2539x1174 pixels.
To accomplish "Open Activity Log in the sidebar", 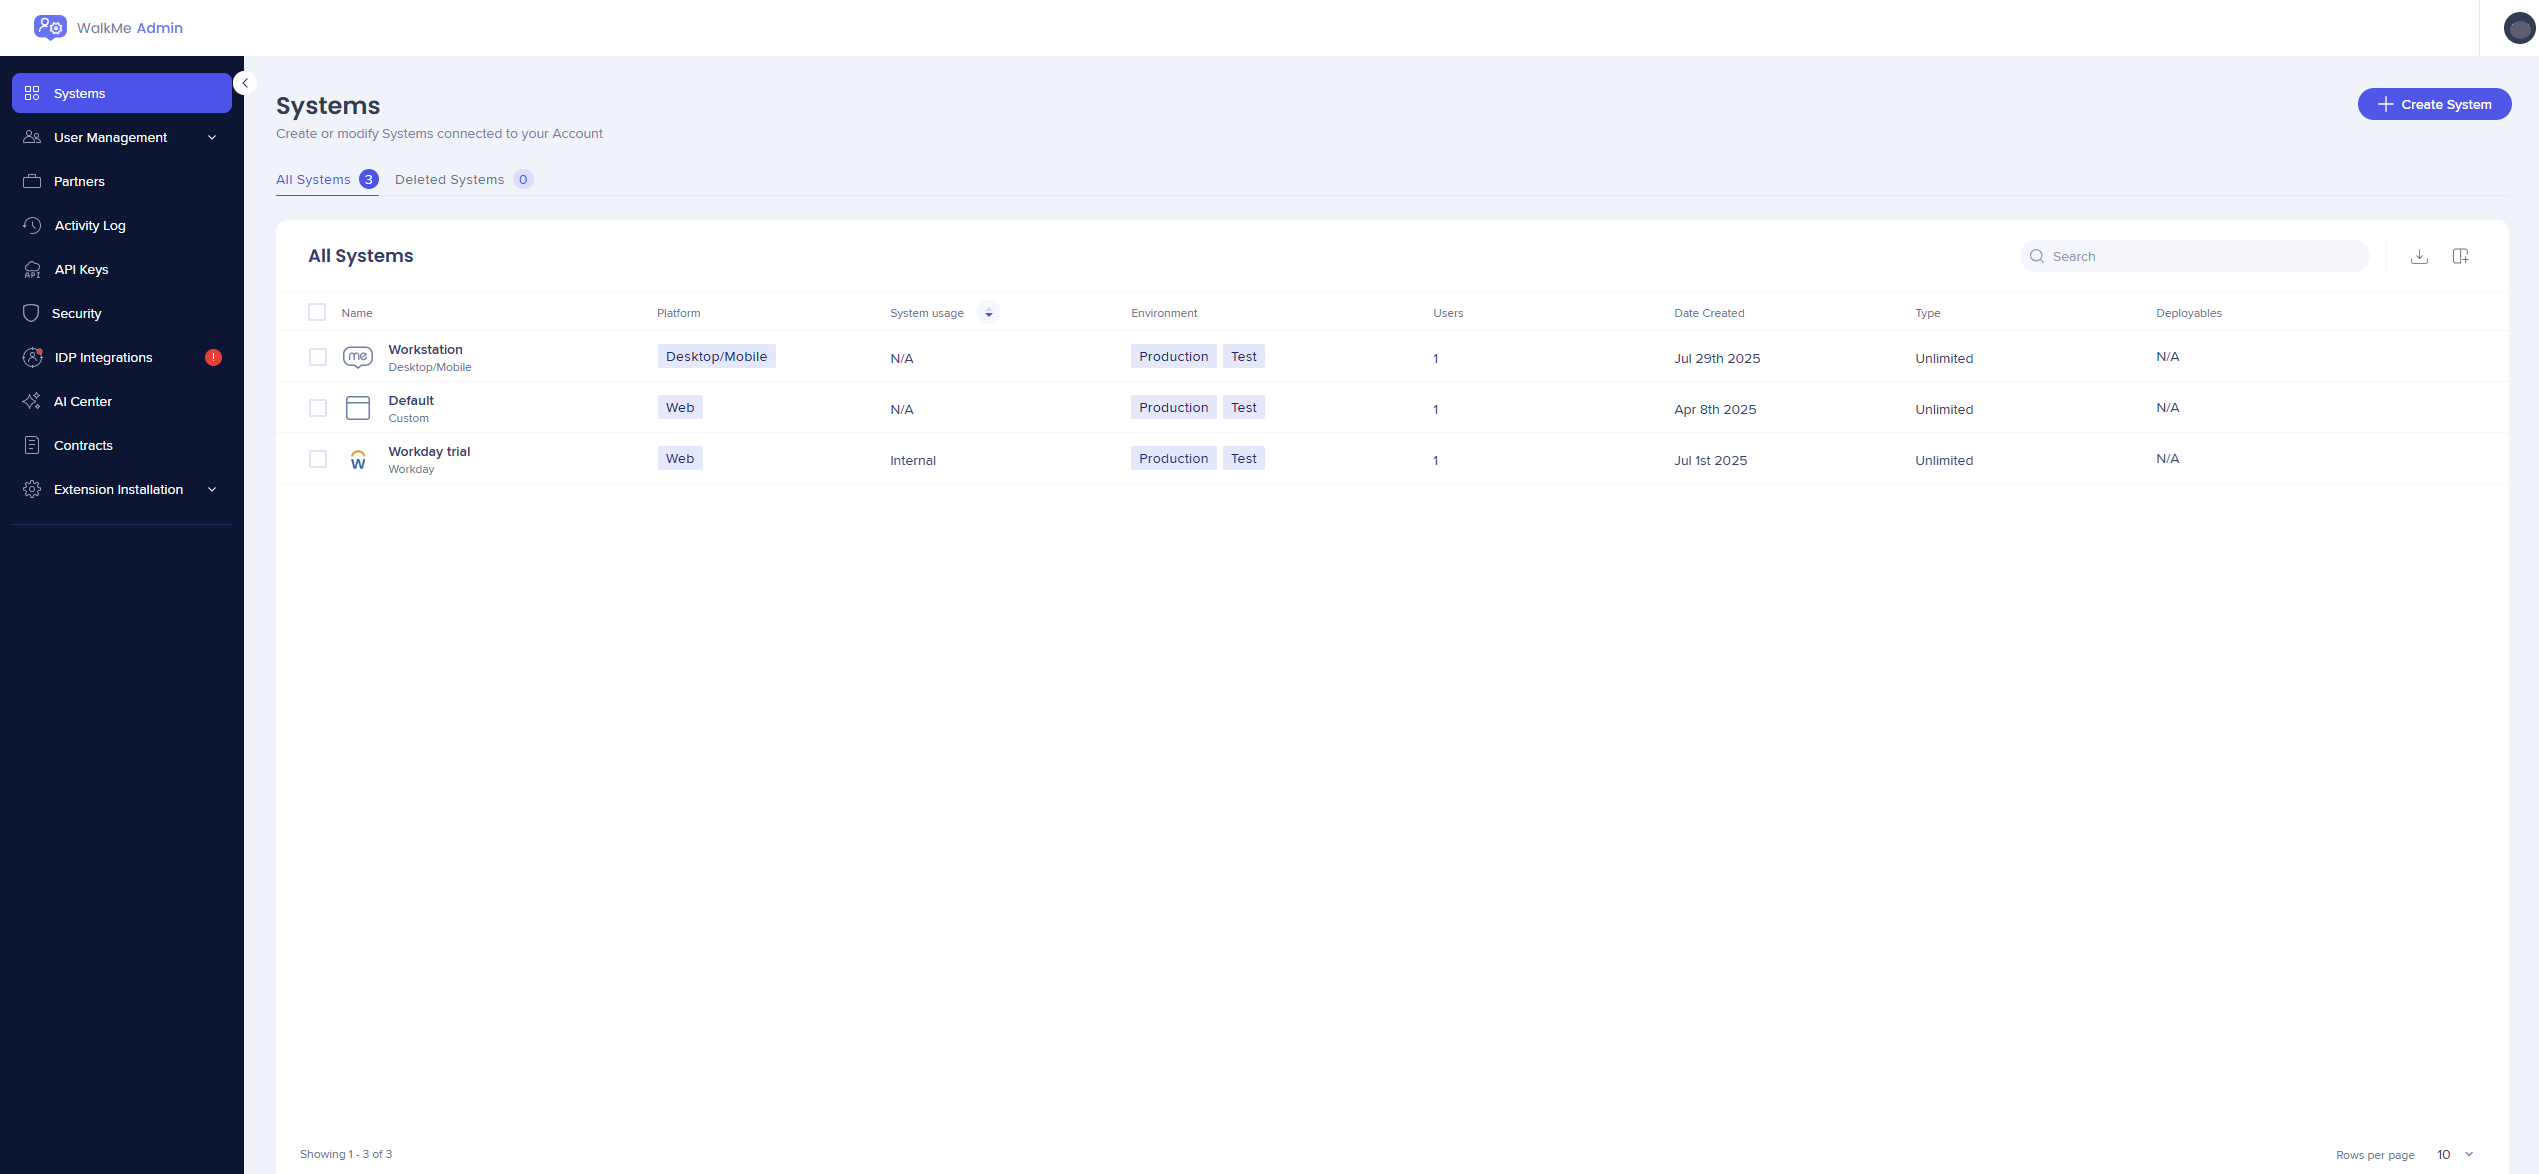I will tap(90, 226).
